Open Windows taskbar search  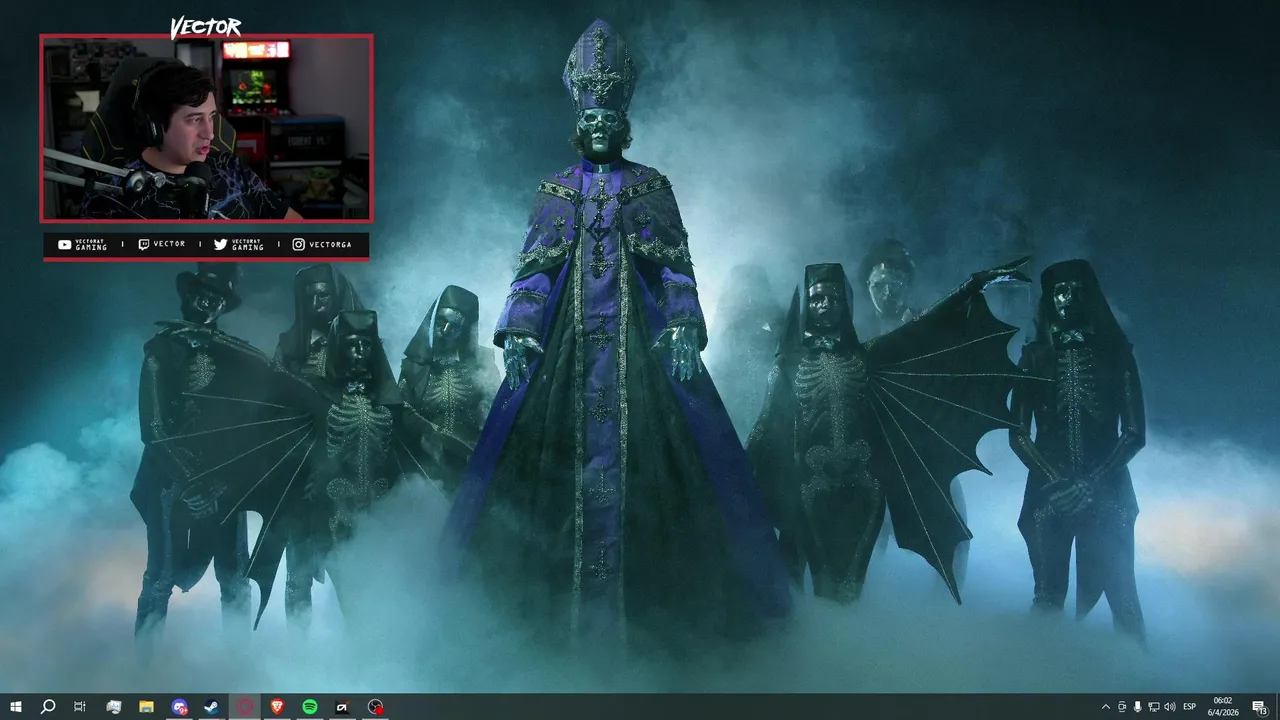click(47, 707)
